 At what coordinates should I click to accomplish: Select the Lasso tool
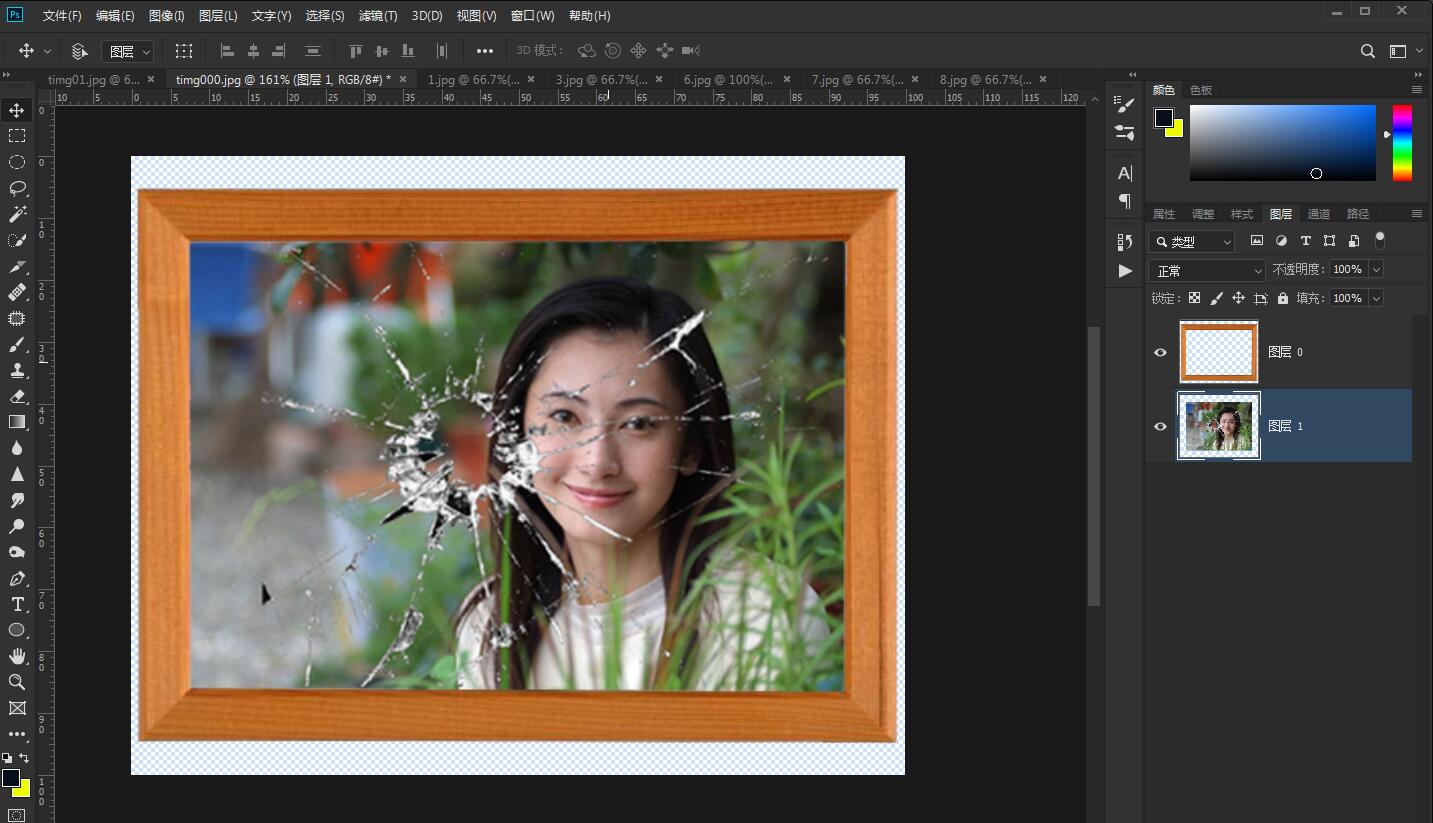point(17,188)
